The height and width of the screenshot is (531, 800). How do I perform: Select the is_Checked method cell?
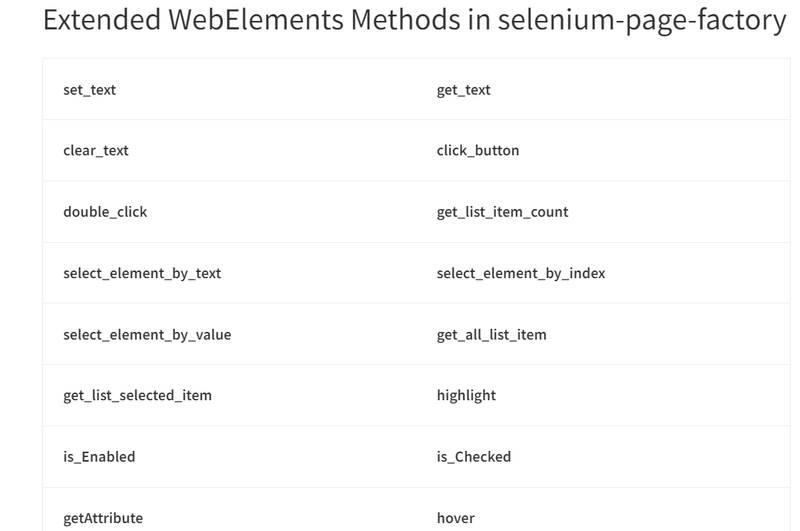pyautogui.click(x=473, y=456)
